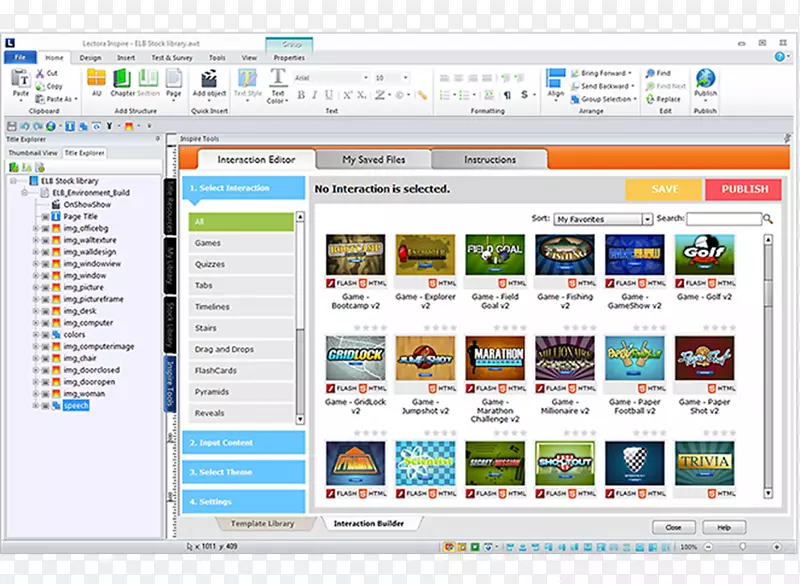Open the Bring Forward dropdown arrow
The height and width of the screenshot is (584, 800).
coord(630,73)
